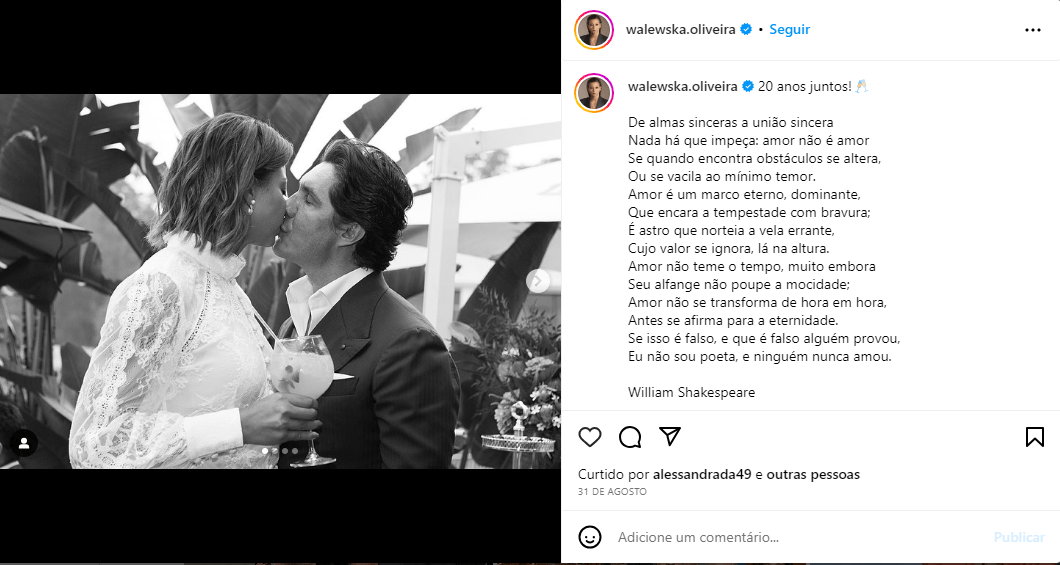
Task: Open the three-dot more options menu
Action: 1032,30
